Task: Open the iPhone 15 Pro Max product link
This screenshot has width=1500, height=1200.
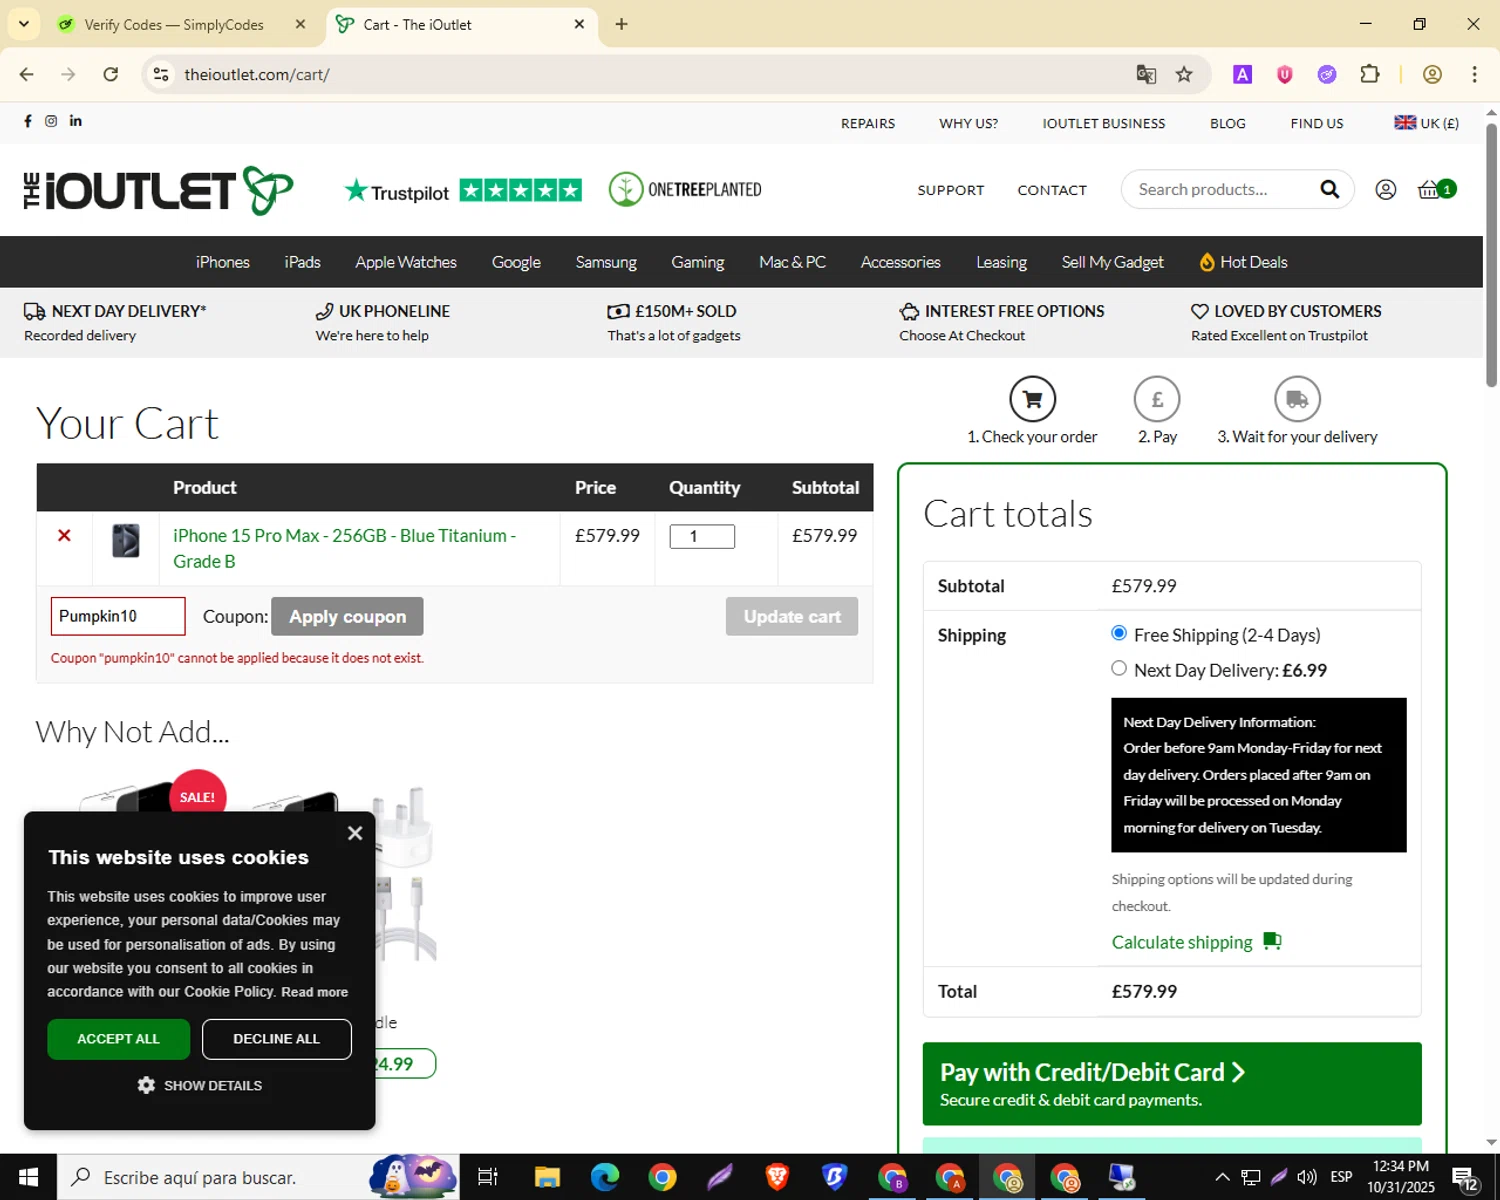Action: pos(344,548)
